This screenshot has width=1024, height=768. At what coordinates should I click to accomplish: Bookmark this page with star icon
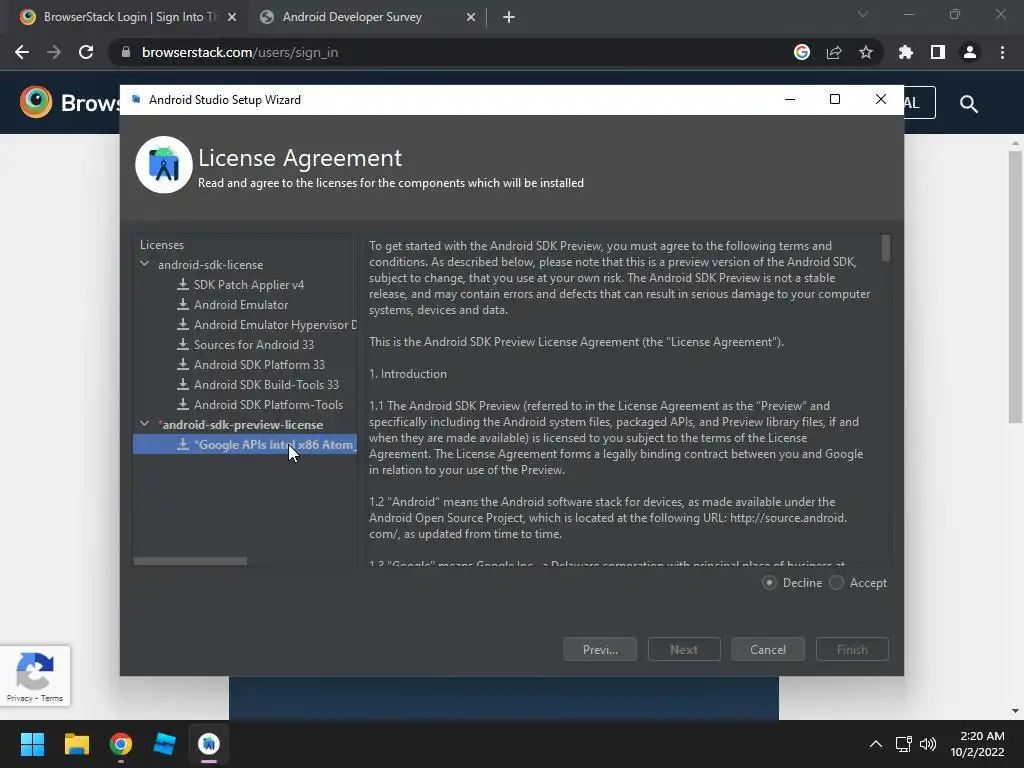pyautogui.click(x=866, y=52)
